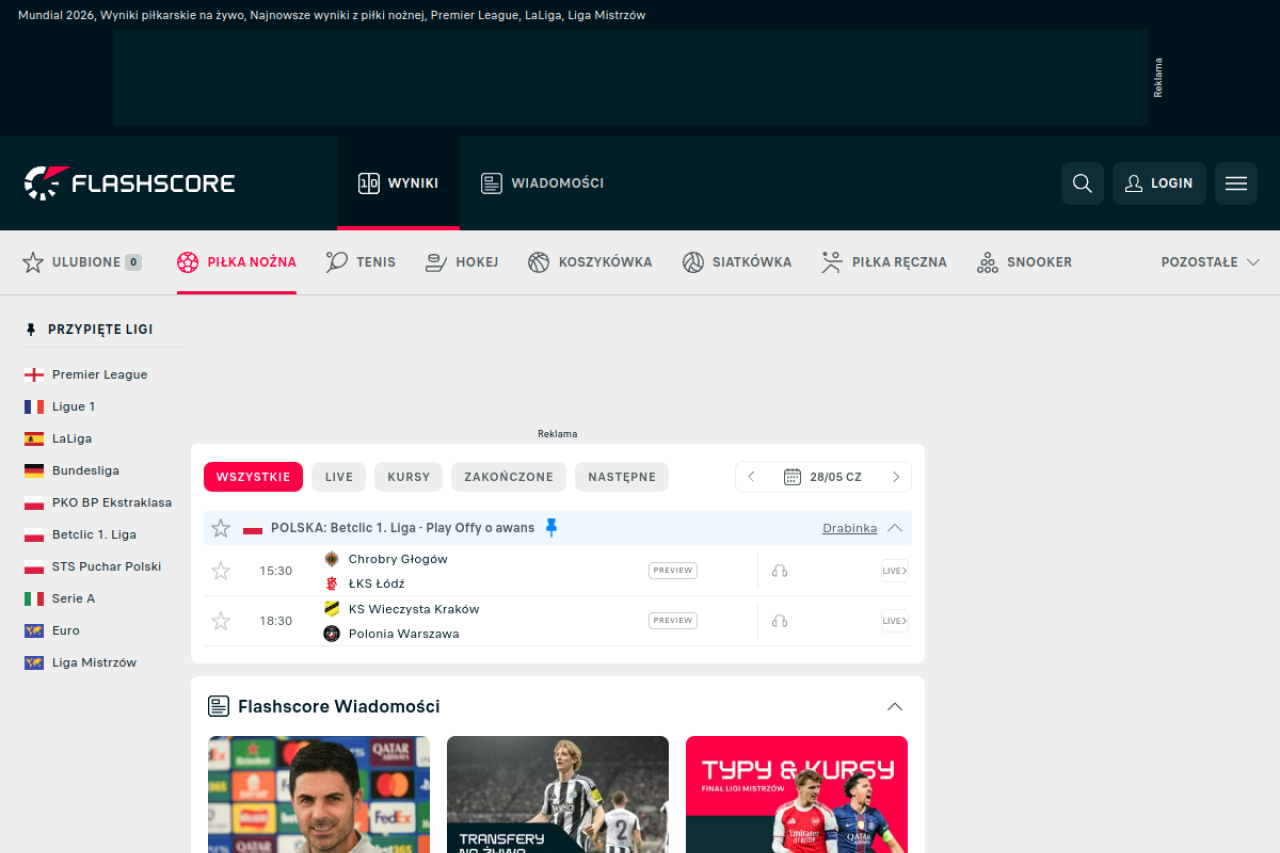The width and height of the screenshot is (1280, 853).
Task: Select SIATKÓWKA sport
Action: [x=737, y=262]
